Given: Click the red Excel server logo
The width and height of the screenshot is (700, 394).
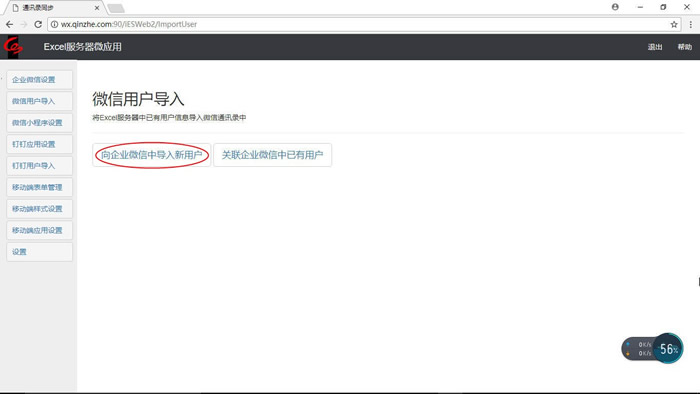Looking at the screenshot, I should click(x=12, y=46).
